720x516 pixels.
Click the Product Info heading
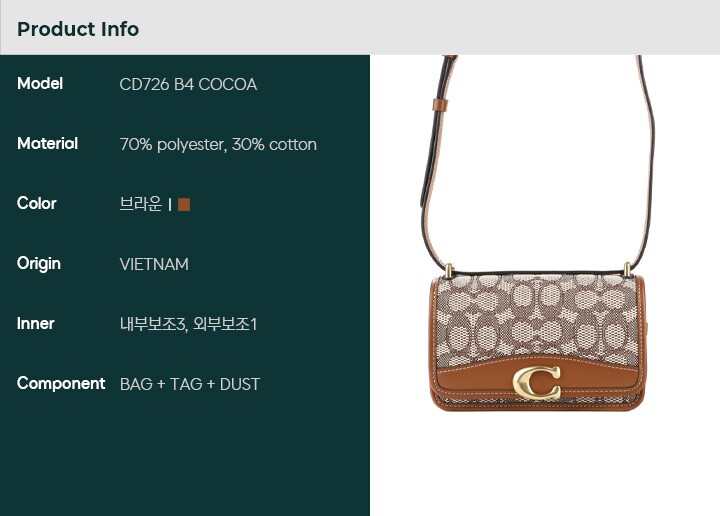tap(78, 29)
